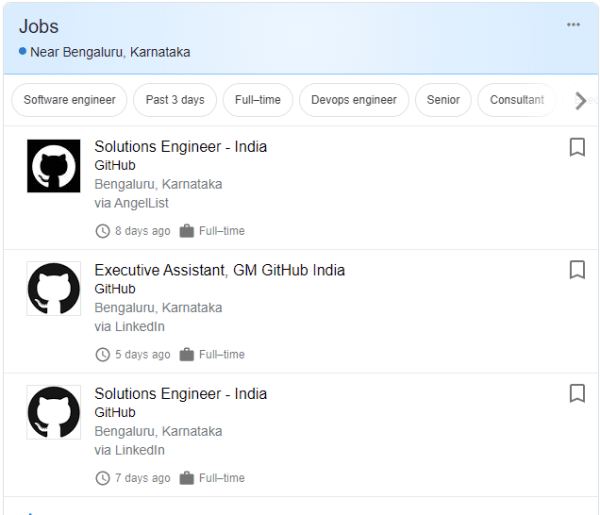Select the "Full-time" filter chip

[x=258, y=100]
